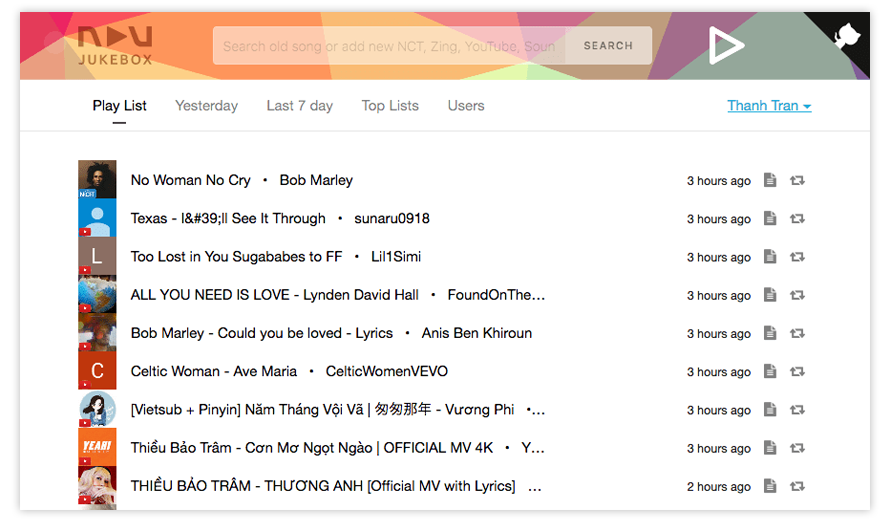Click the NCT Jukebox logo
The image size is (890, 521).
115,45
